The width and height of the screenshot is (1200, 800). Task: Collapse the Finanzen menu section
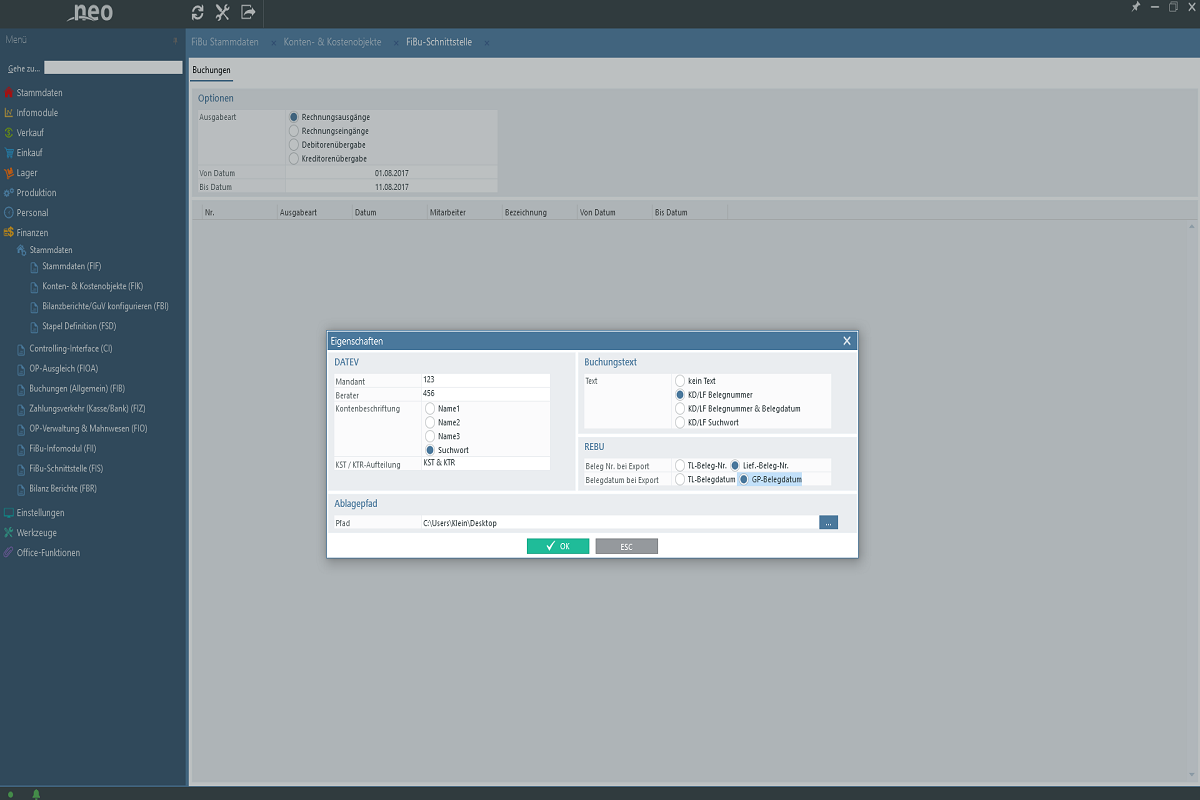coord(32,233)
